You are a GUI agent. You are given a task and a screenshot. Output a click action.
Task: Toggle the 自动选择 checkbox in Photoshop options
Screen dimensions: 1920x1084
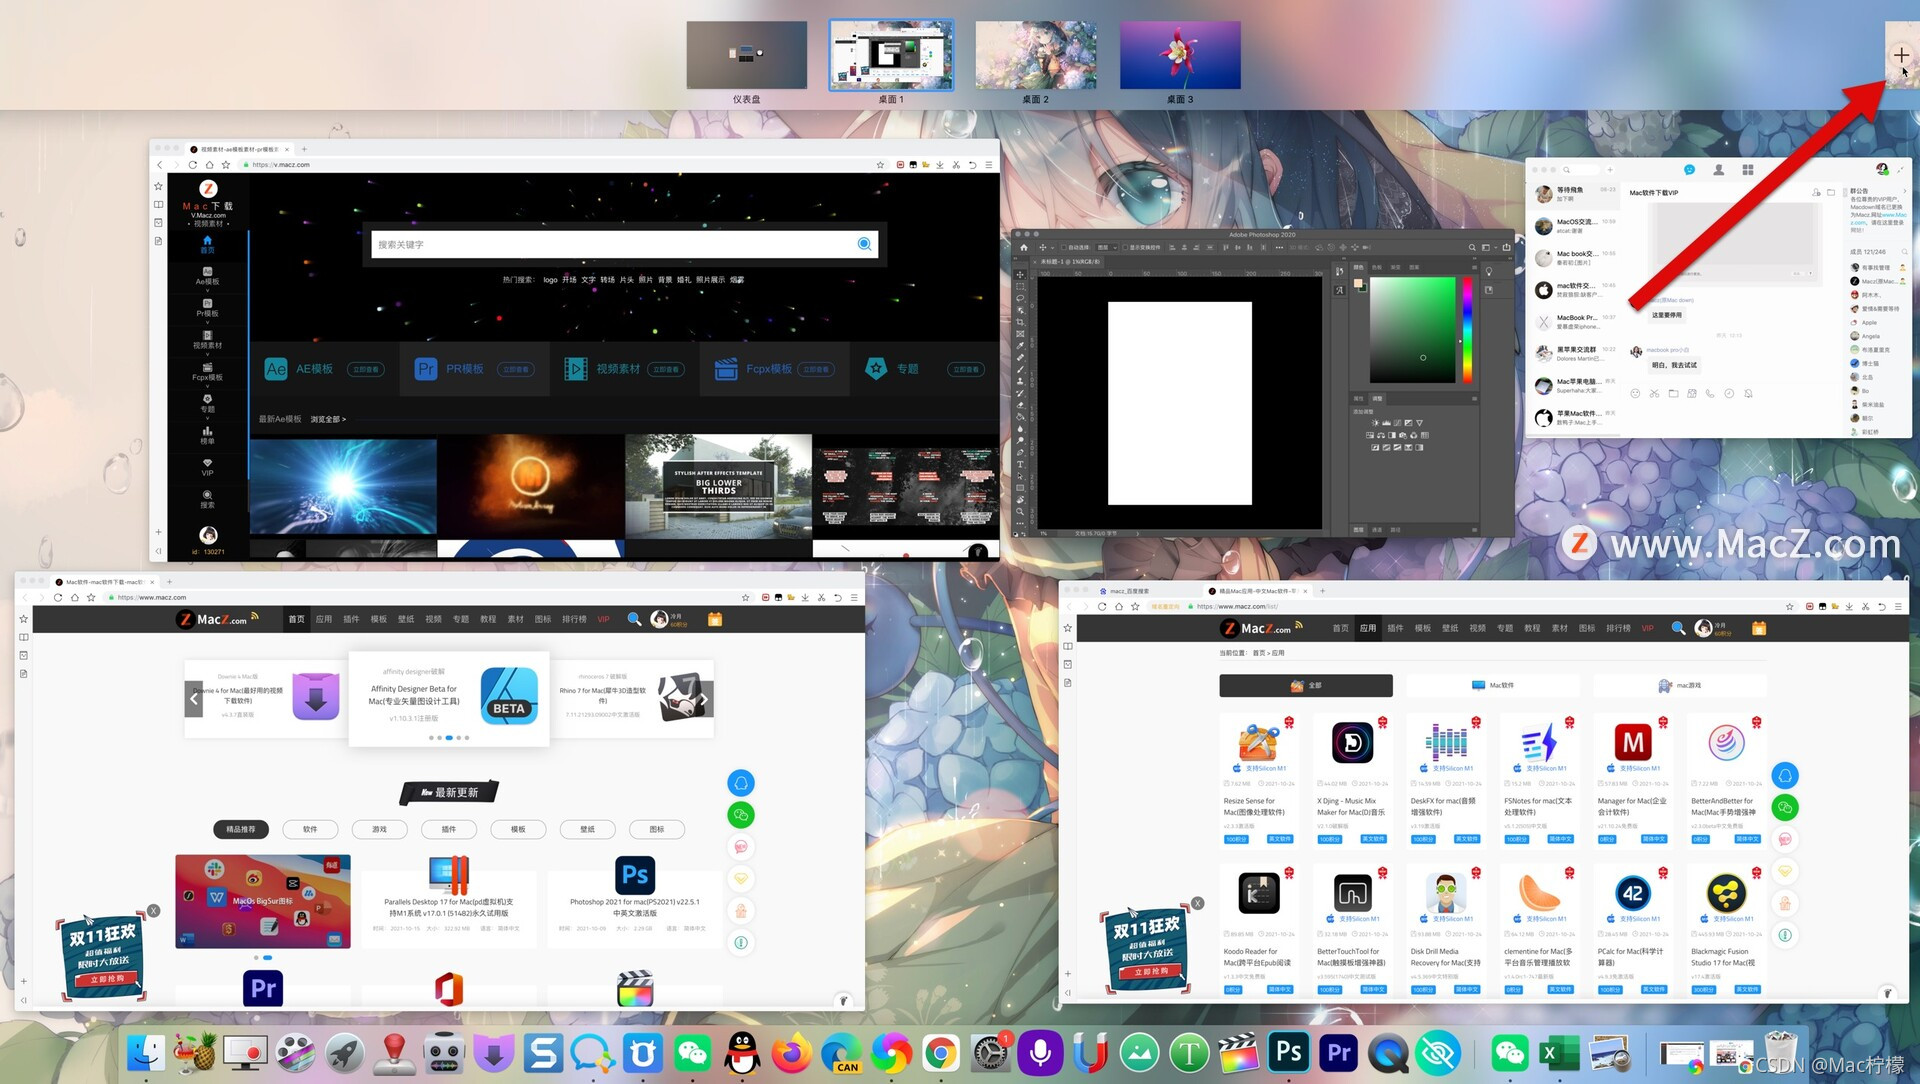click(x=1066, y=247)
